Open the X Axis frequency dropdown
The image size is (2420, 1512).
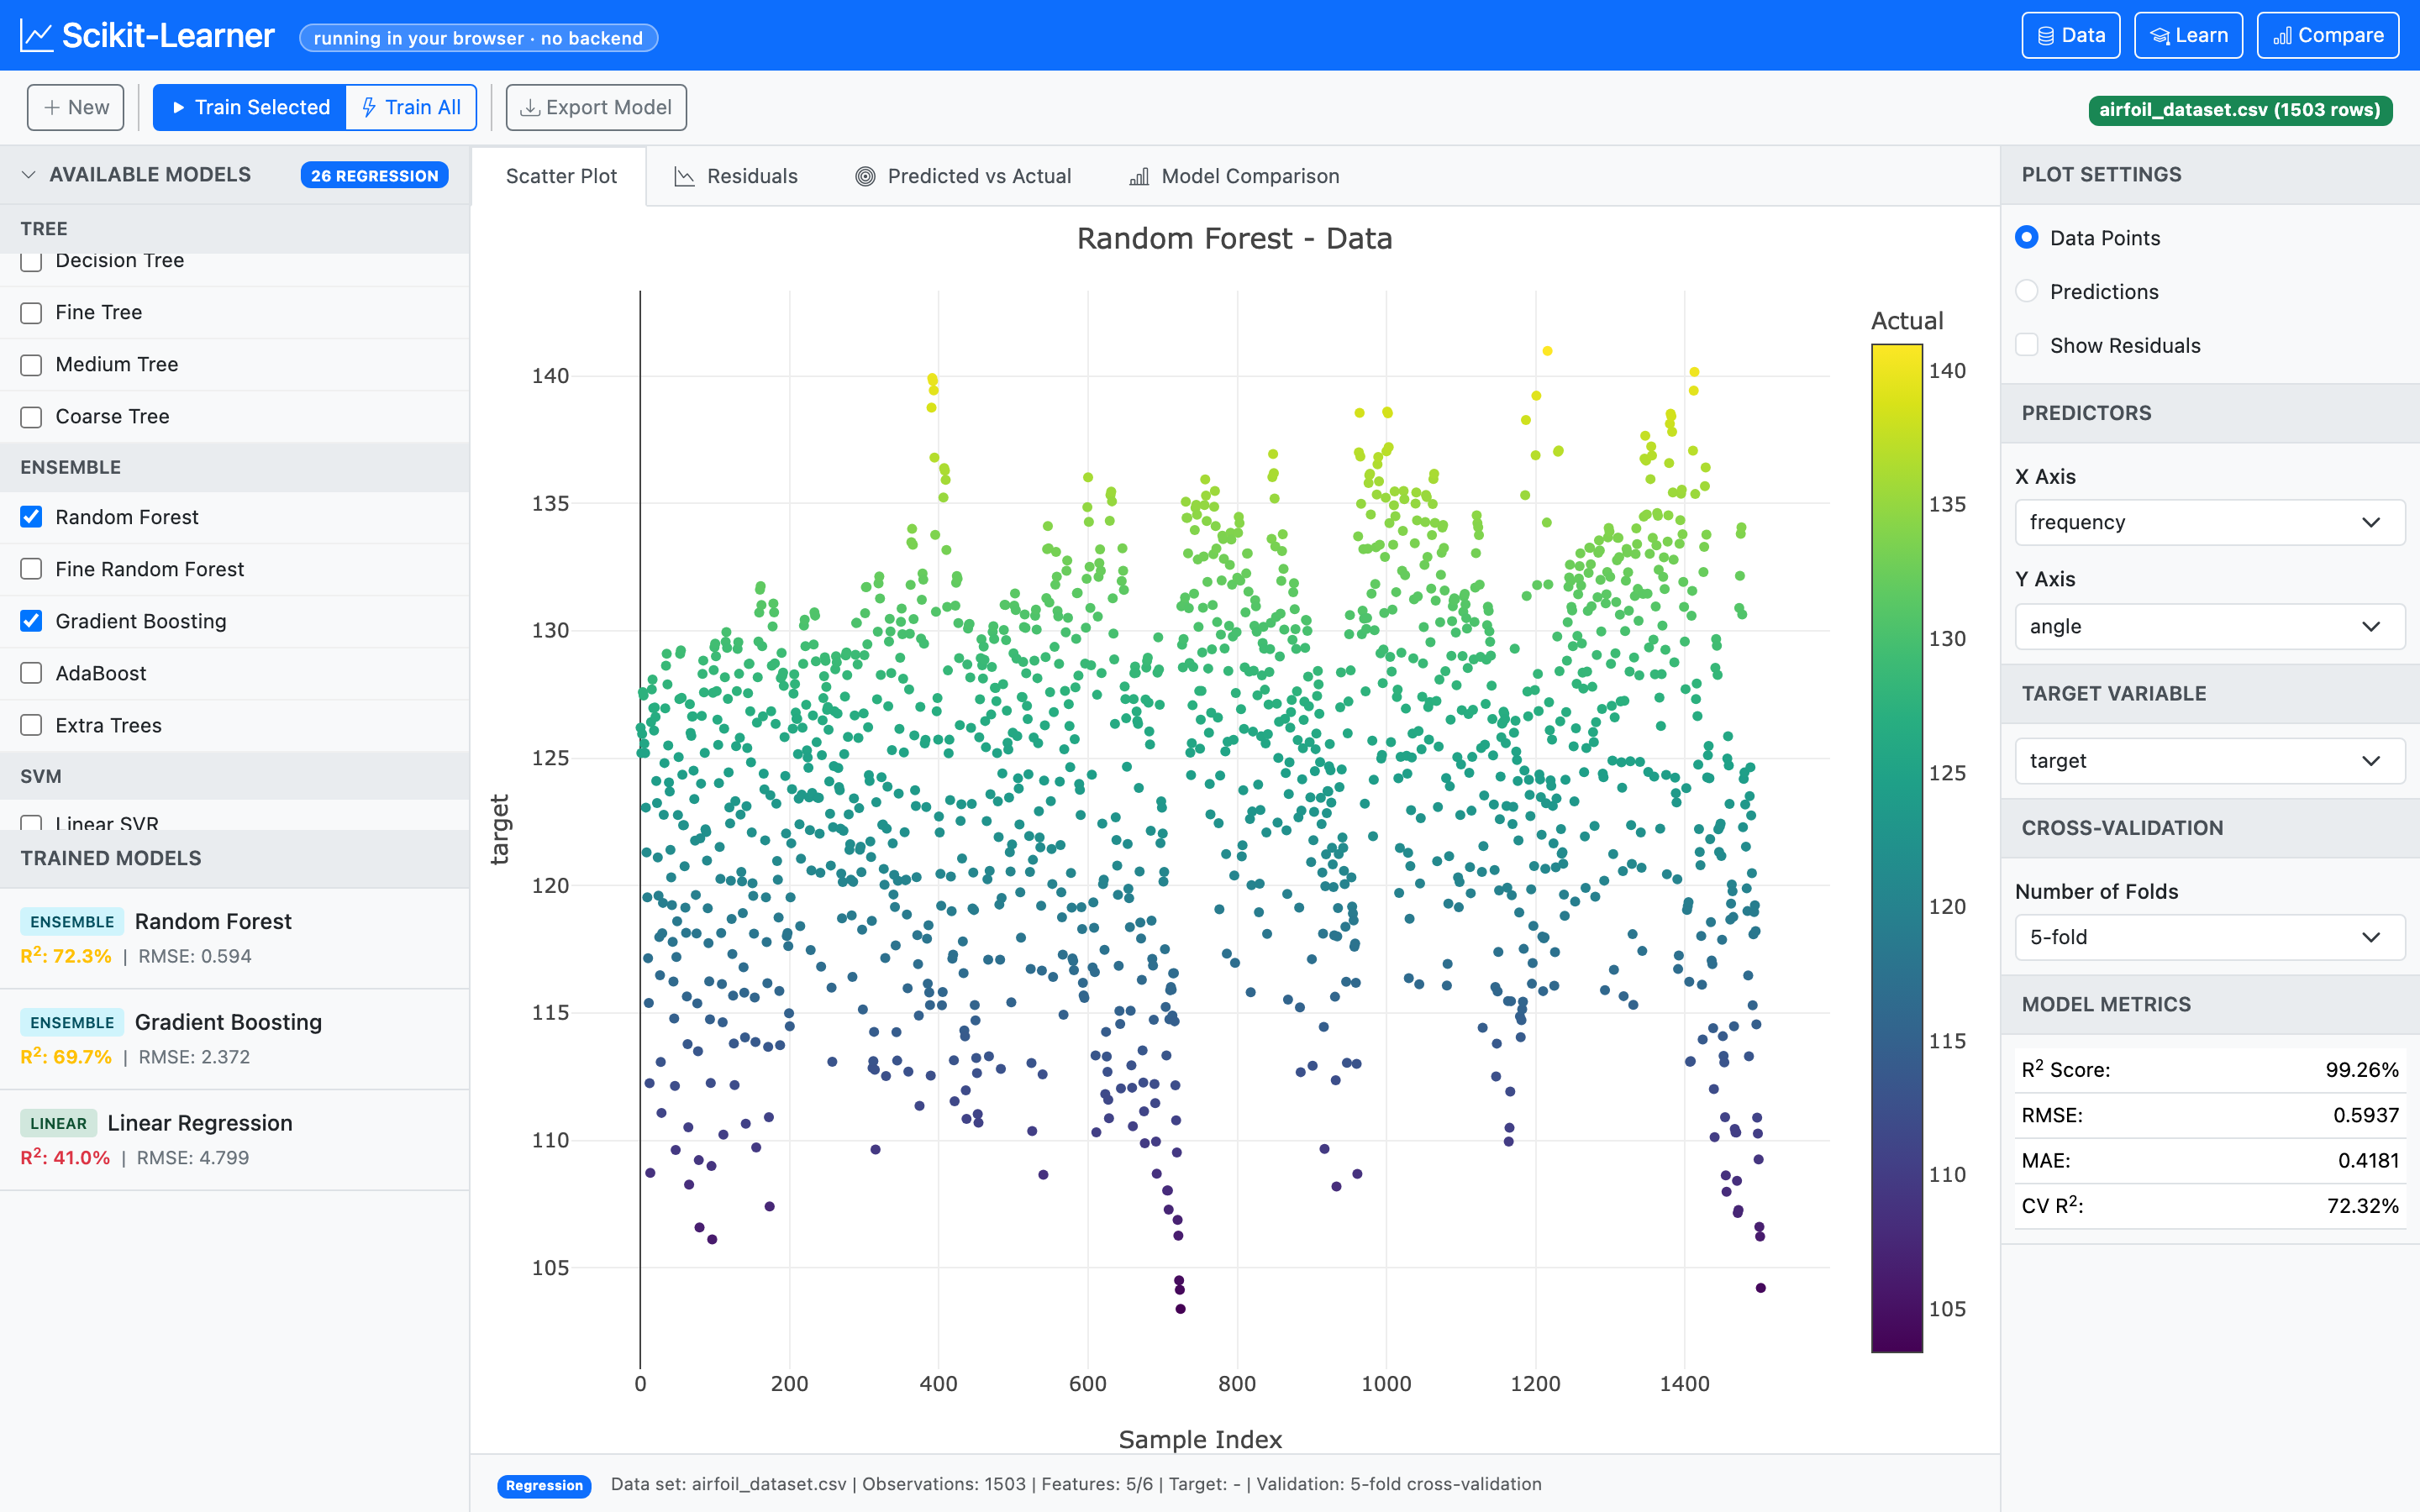(2209, 522)
